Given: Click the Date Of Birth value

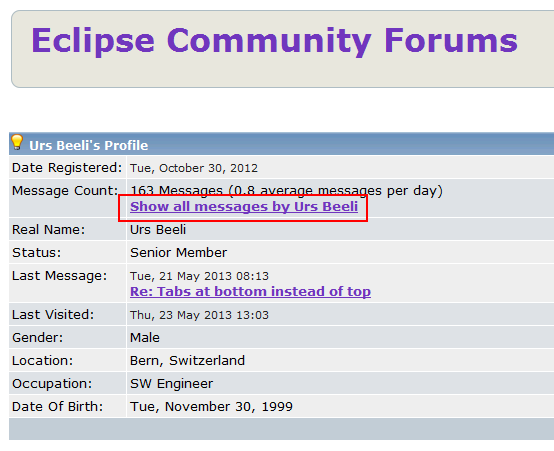Looking at the screenshot, I should pos(211,407).
